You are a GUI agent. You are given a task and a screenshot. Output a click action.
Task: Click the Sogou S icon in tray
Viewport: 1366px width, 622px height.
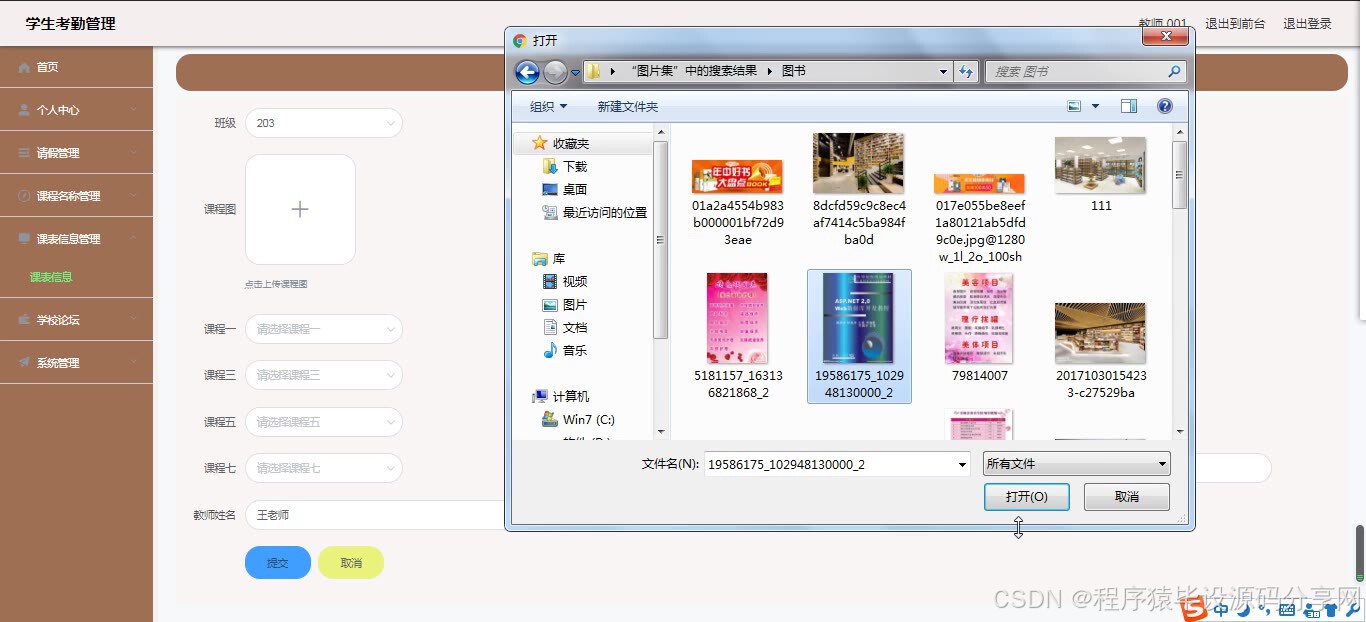click(x=1194, y=607)
